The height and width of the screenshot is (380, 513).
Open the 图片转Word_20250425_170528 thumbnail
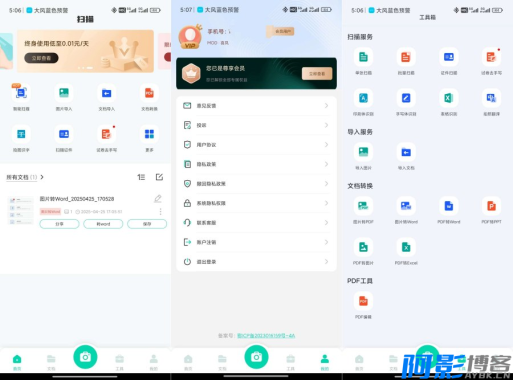coord(21,211)
